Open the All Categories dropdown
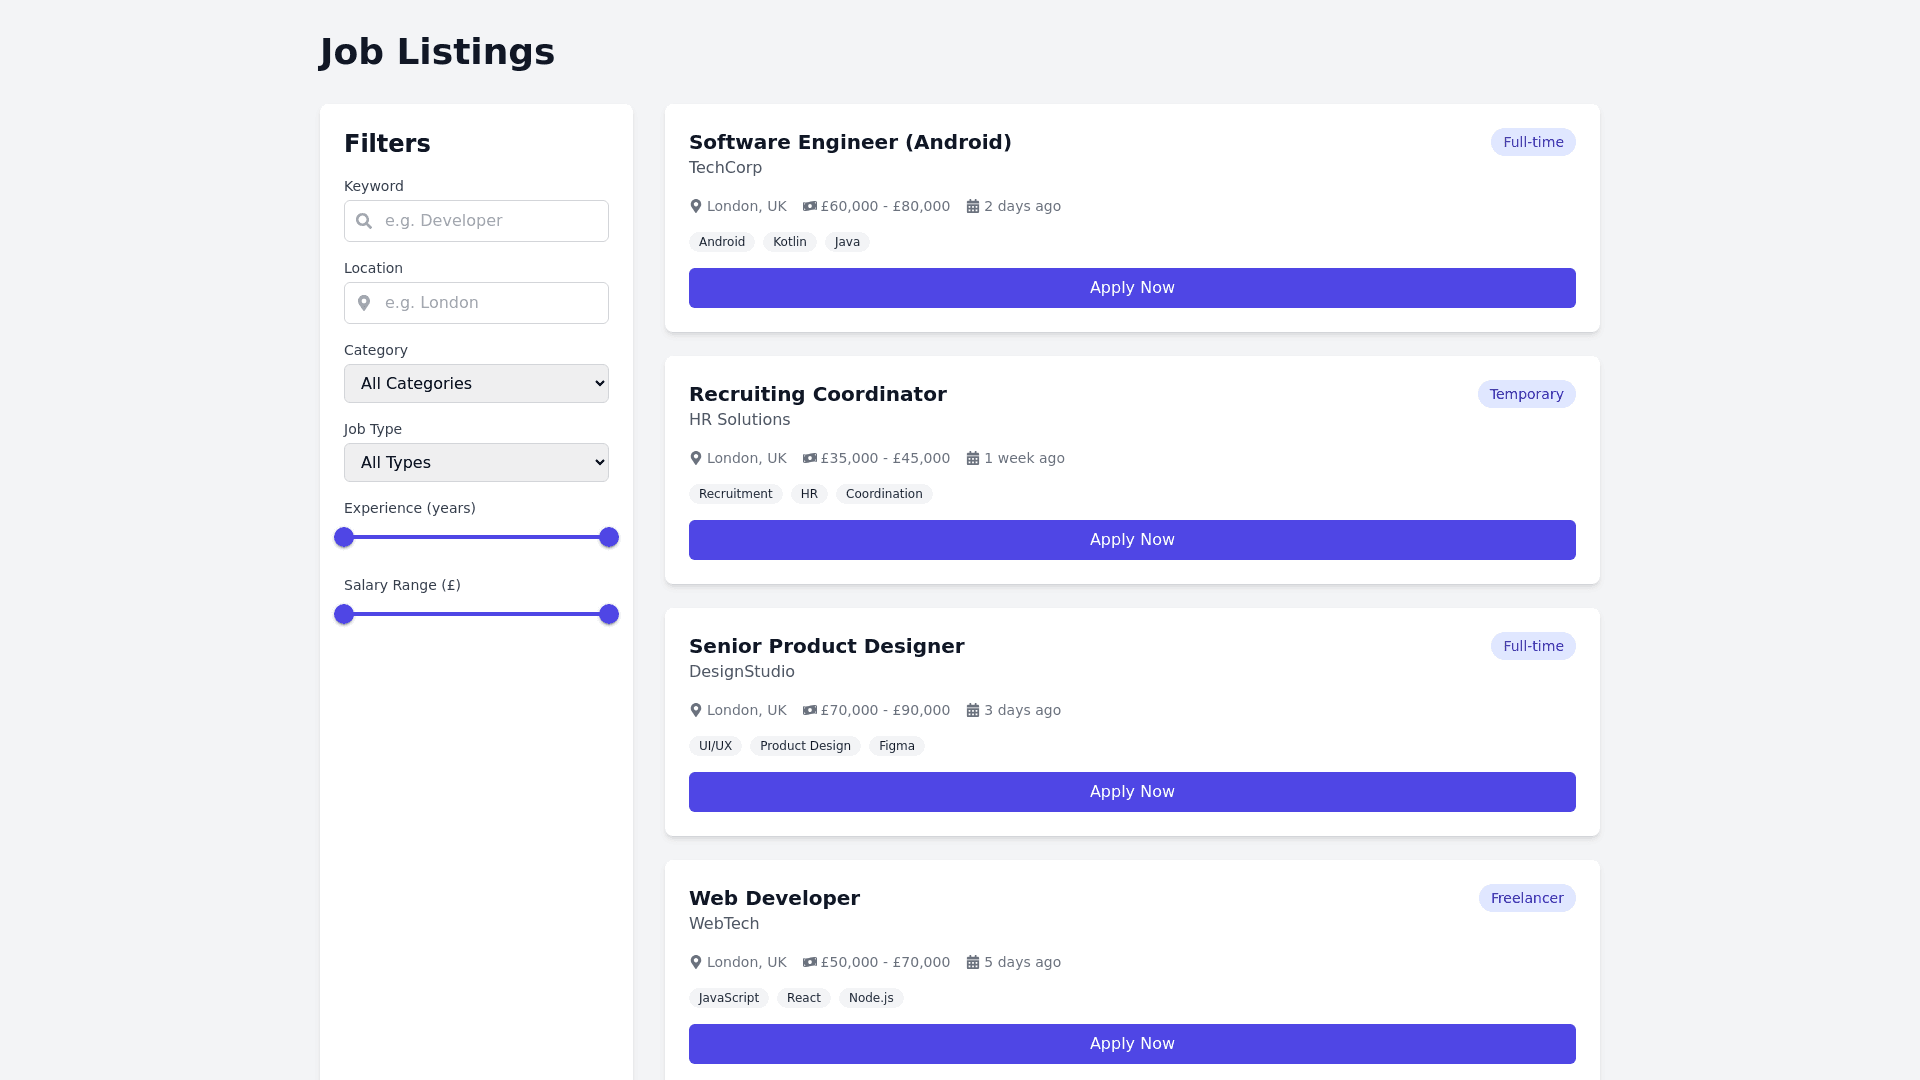 click(x=476, y=384)
